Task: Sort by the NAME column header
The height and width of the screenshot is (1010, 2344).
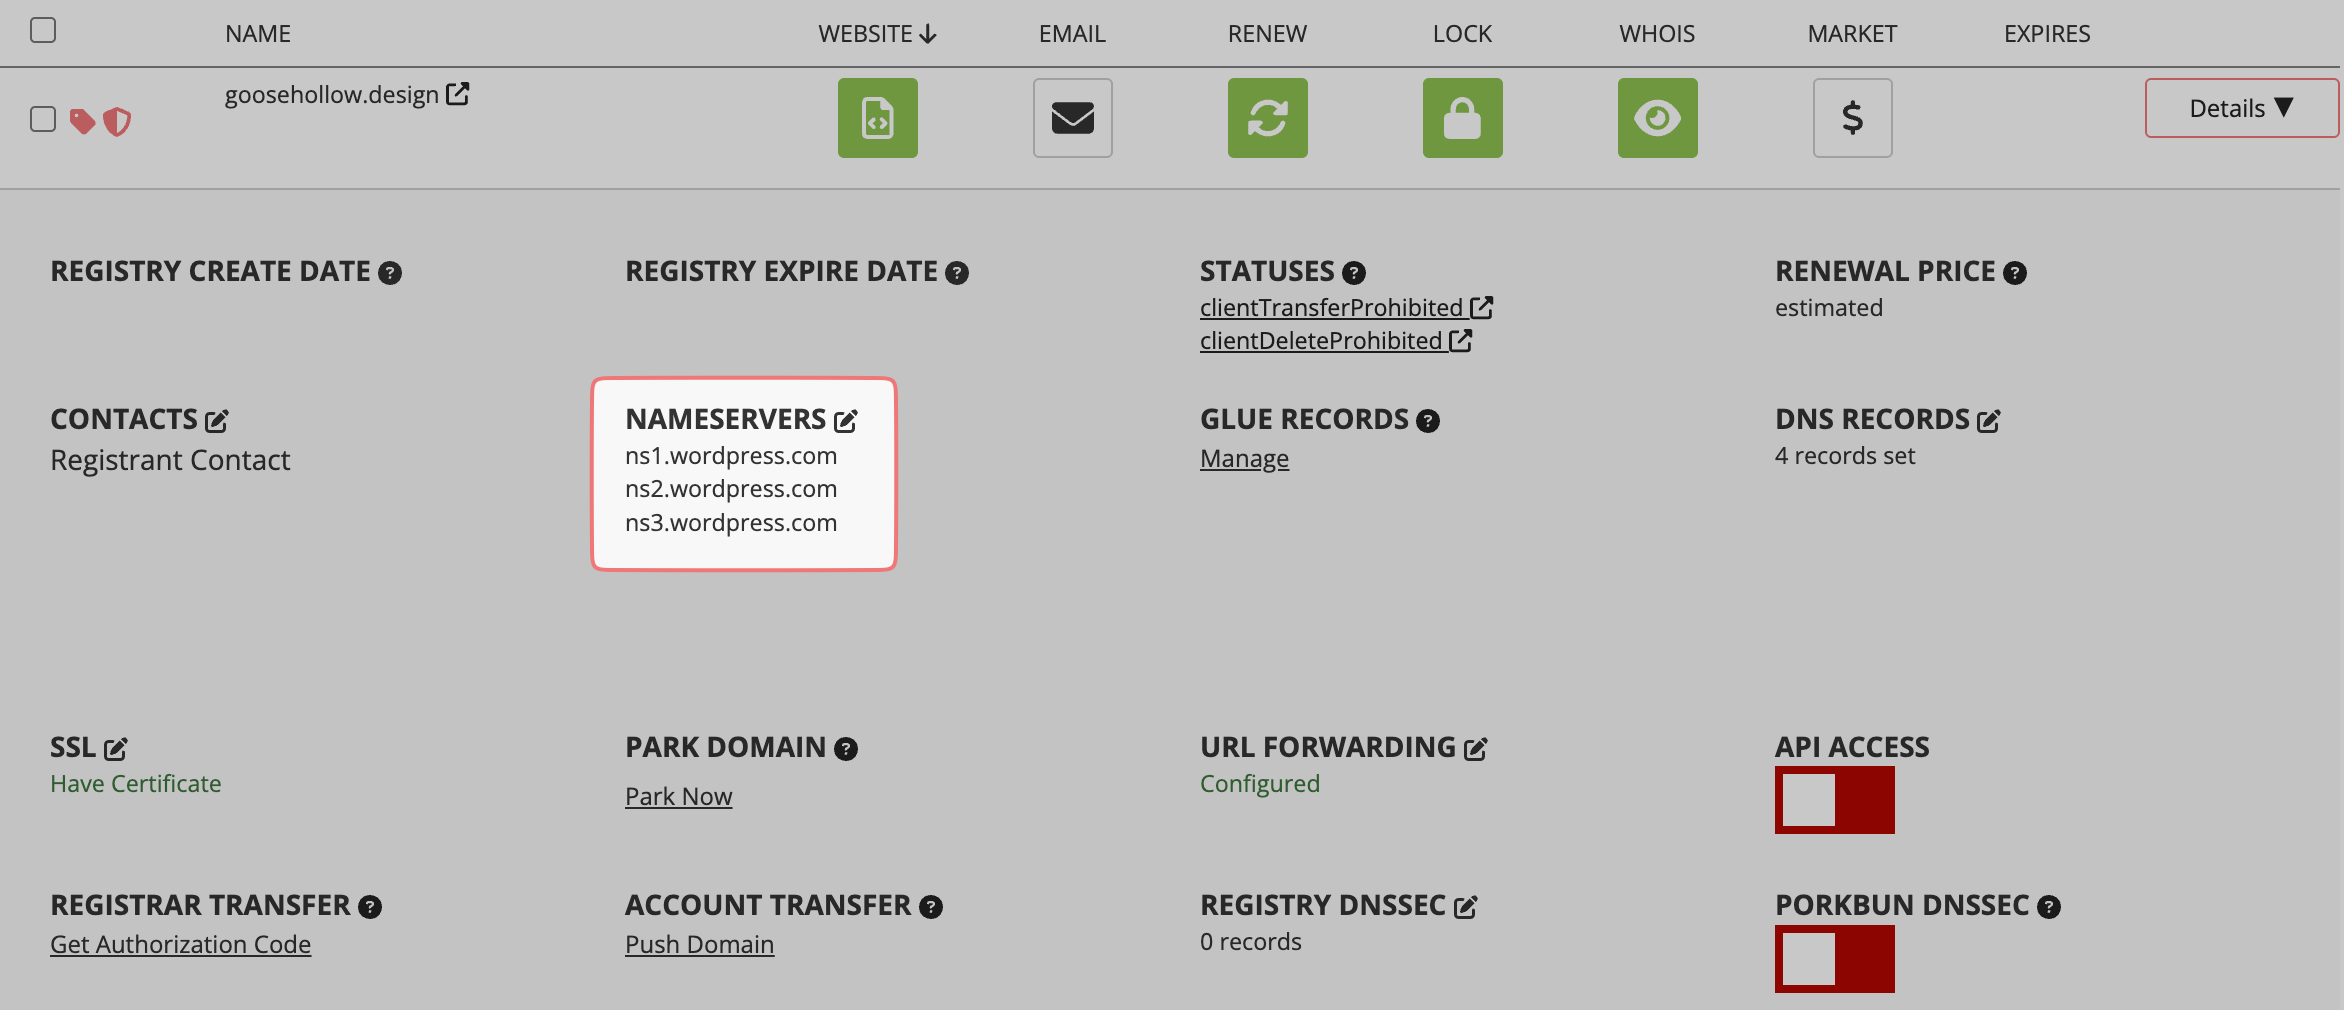Action: (258, 34)
